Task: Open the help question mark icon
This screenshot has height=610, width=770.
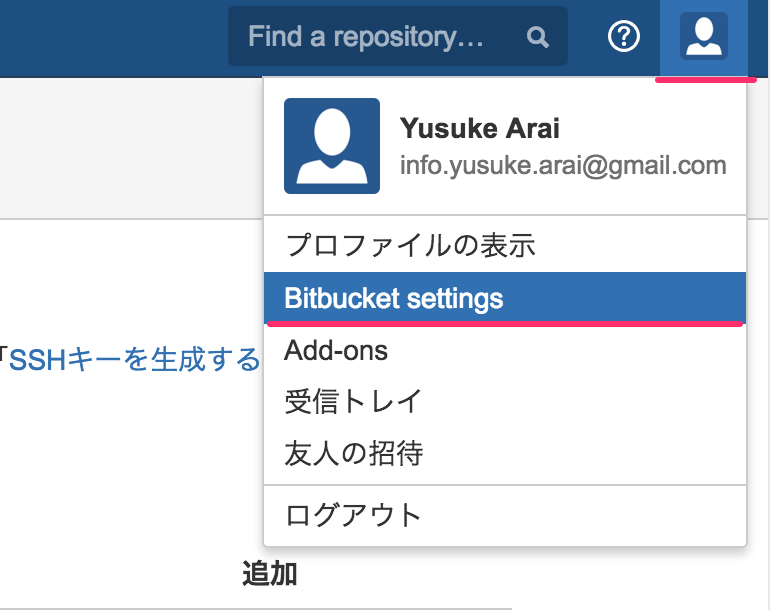Action: 624,36
